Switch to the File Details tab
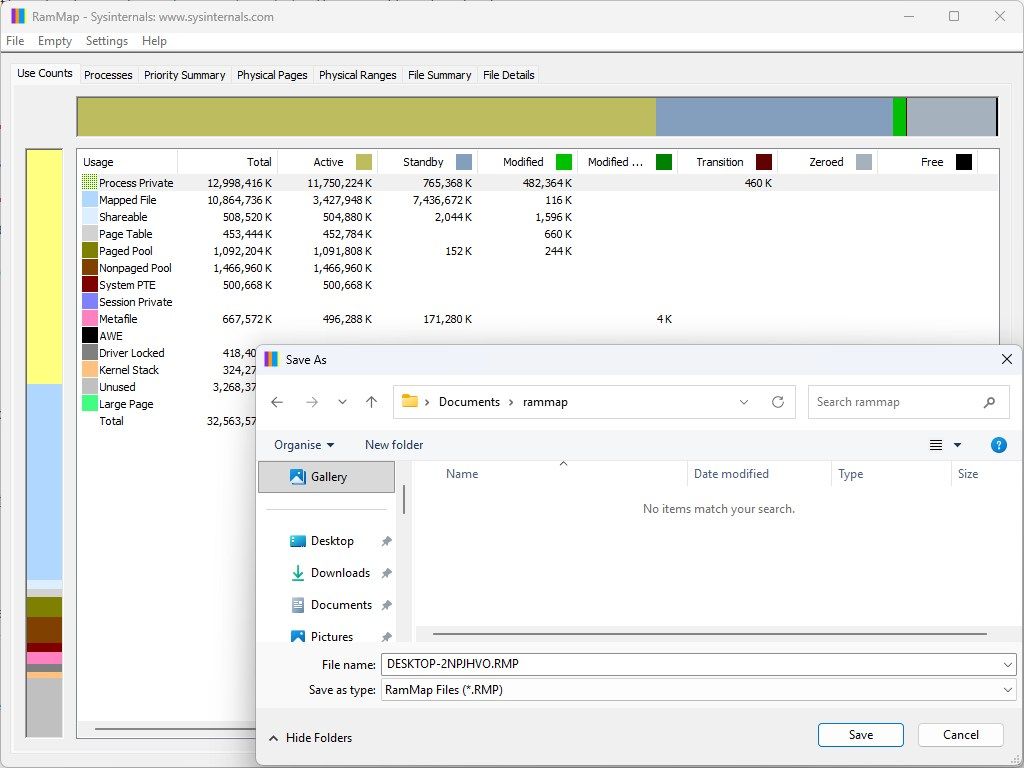Image resolution: width=1024 pixels, height=768 pixels. pyautogui.click(x=509, y=75)
